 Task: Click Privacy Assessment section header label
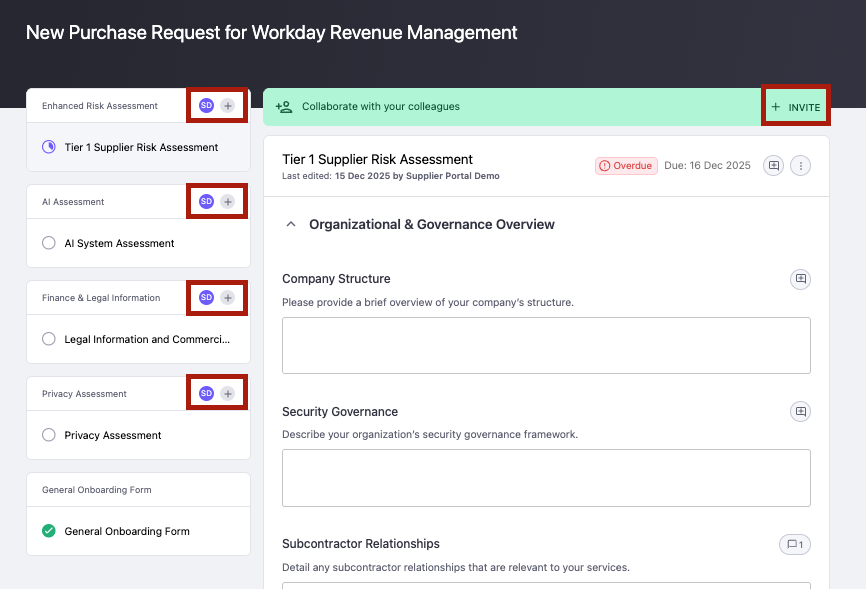pyautogui.click(x=85, y=394)
